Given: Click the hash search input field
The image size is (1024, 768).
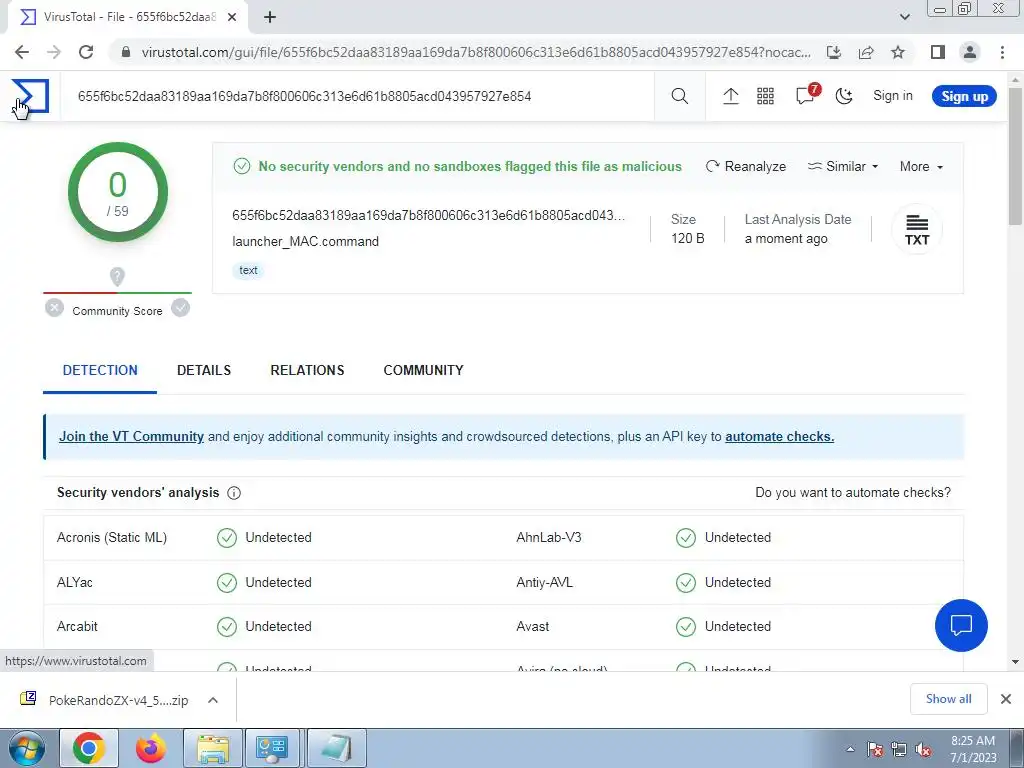Looking at the screenshot, I should (357, 96).
